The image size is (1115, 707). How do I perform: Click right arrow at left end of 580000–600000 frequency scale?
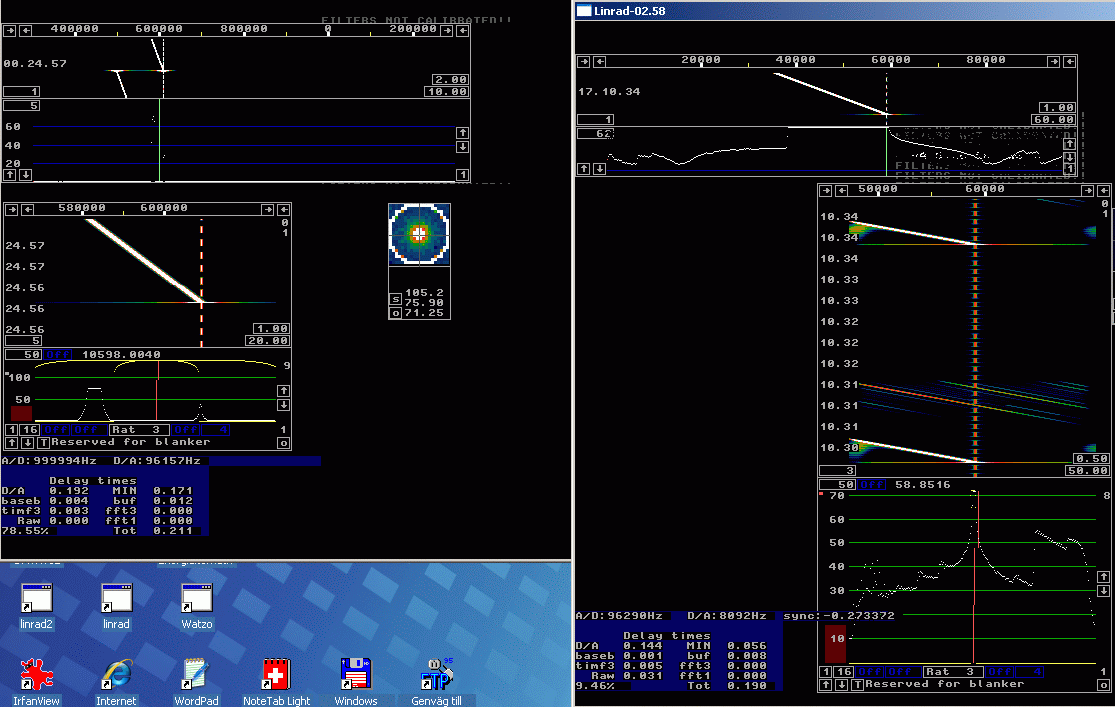pyautogui.click(x=12, y=209)
